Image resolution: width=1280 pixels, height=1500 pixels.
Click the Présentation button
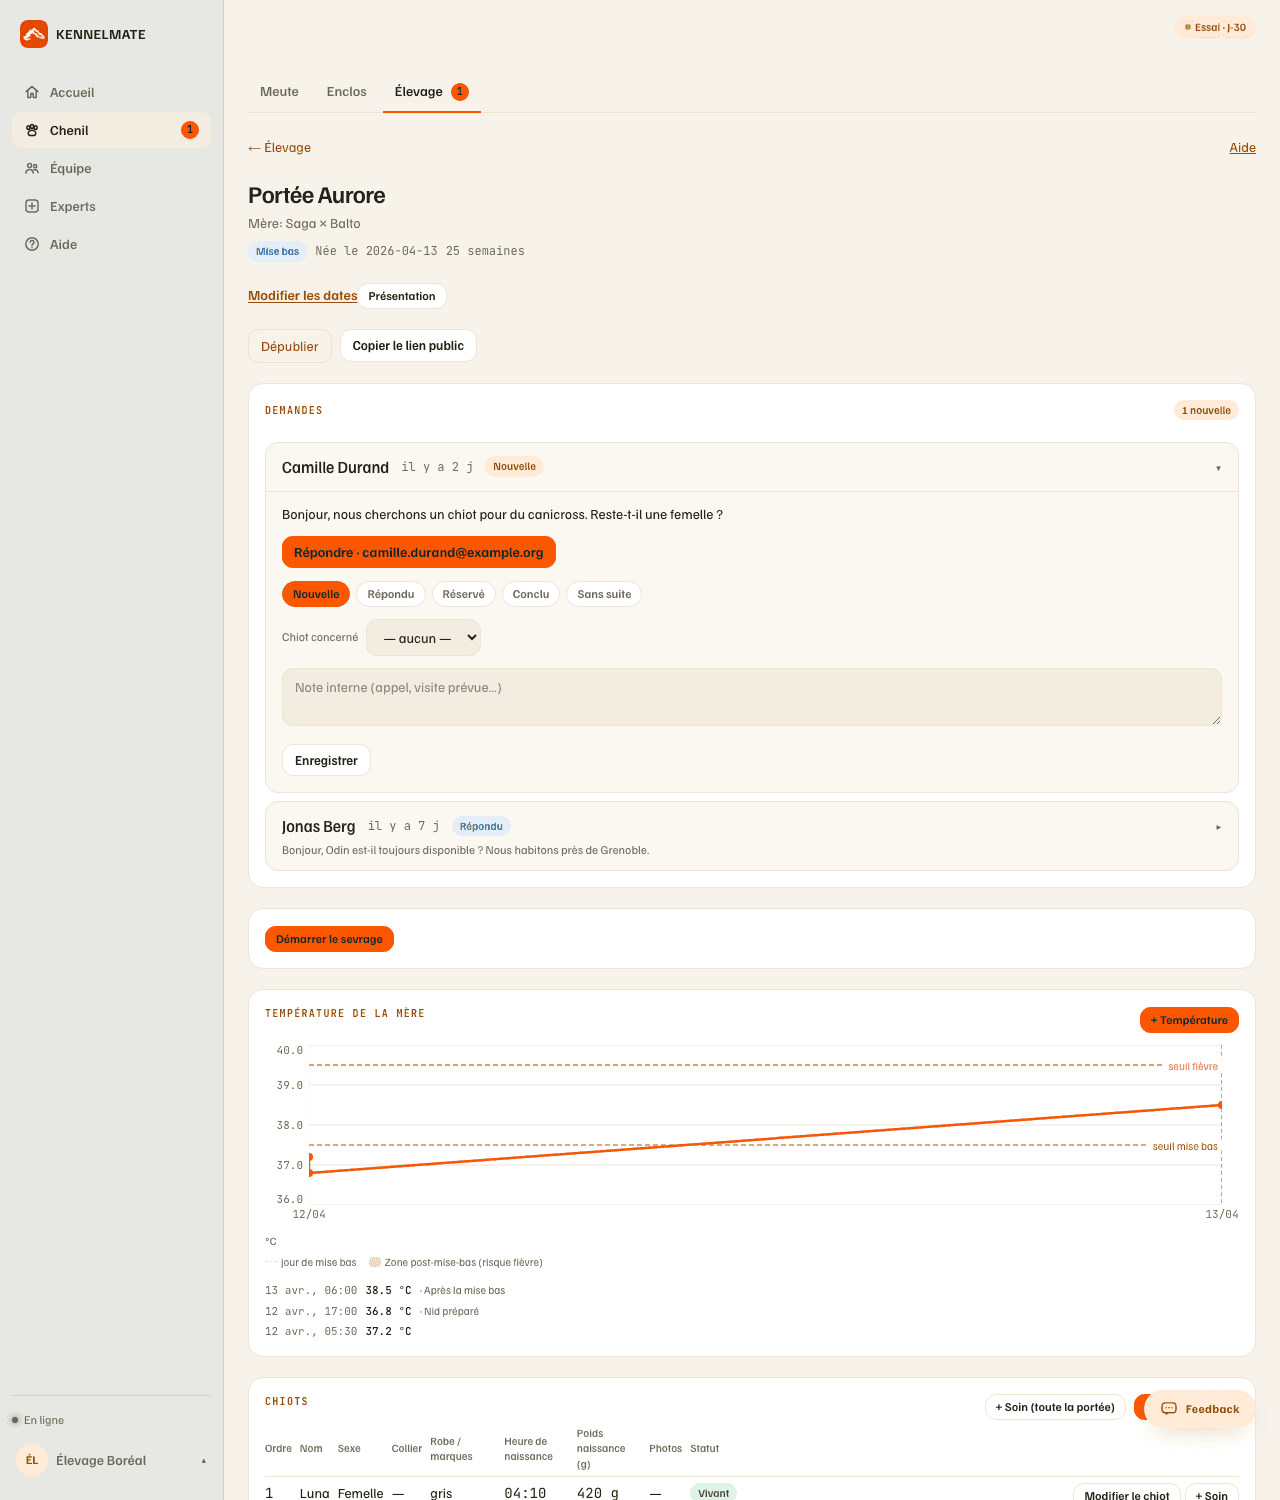click(402, 296)
